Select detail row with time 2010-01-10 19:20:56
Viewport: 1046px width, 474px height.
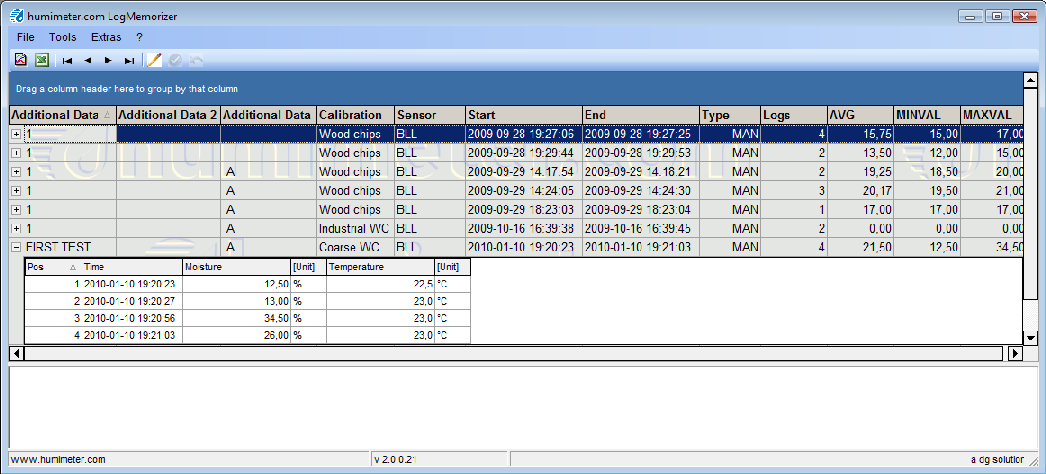coord(247,318)
